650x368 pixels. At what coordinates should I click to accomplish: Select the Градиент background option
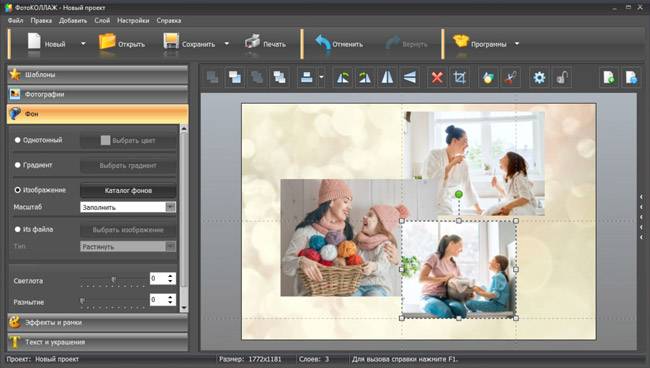pos(17,165)
